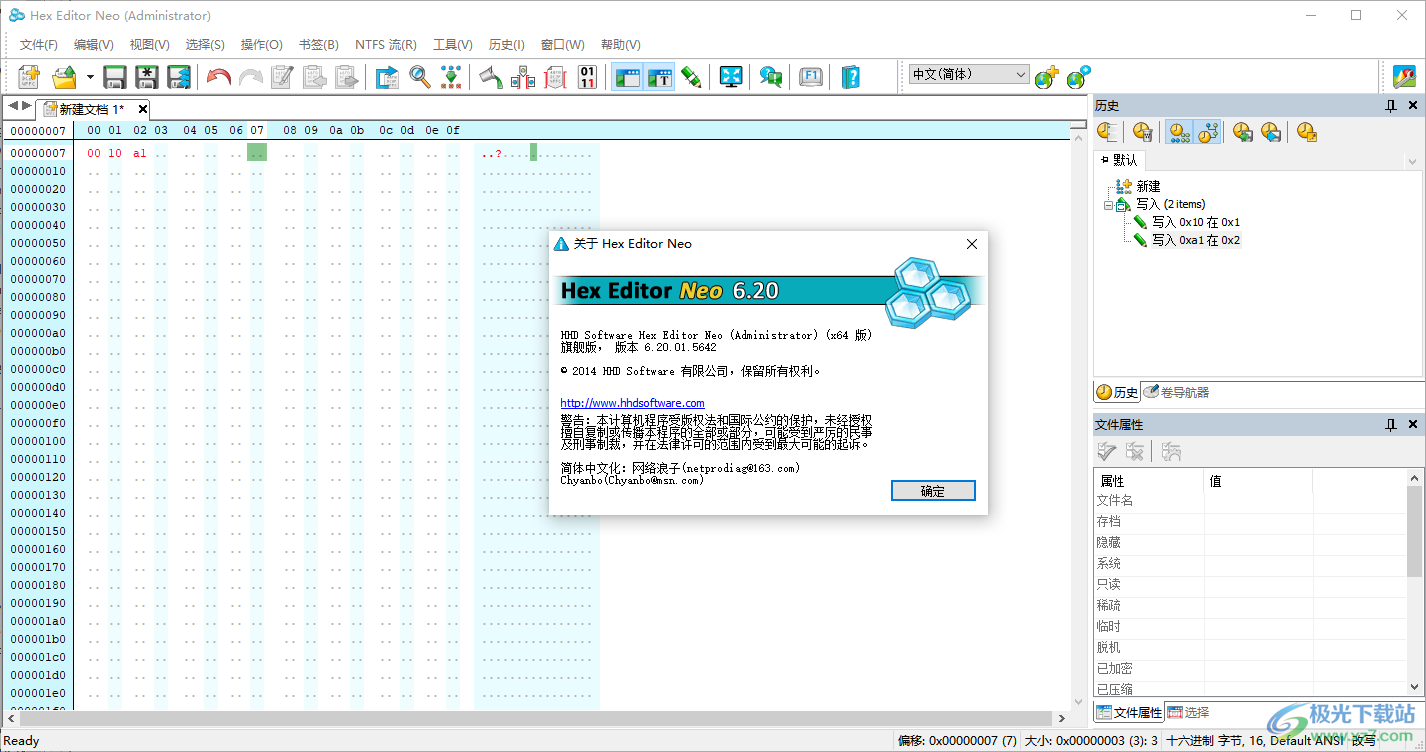
Task: Click hex byte a1 in first row
Action: coord(139,153)
